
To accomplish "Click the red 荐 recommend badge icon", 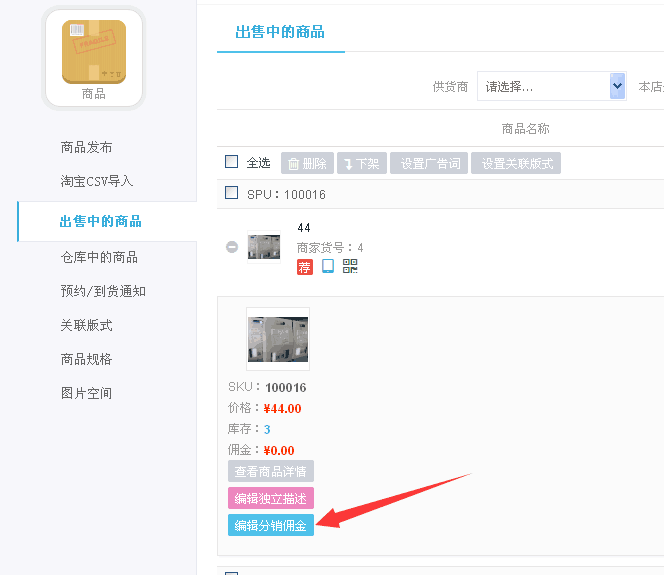I will point(304,267).
